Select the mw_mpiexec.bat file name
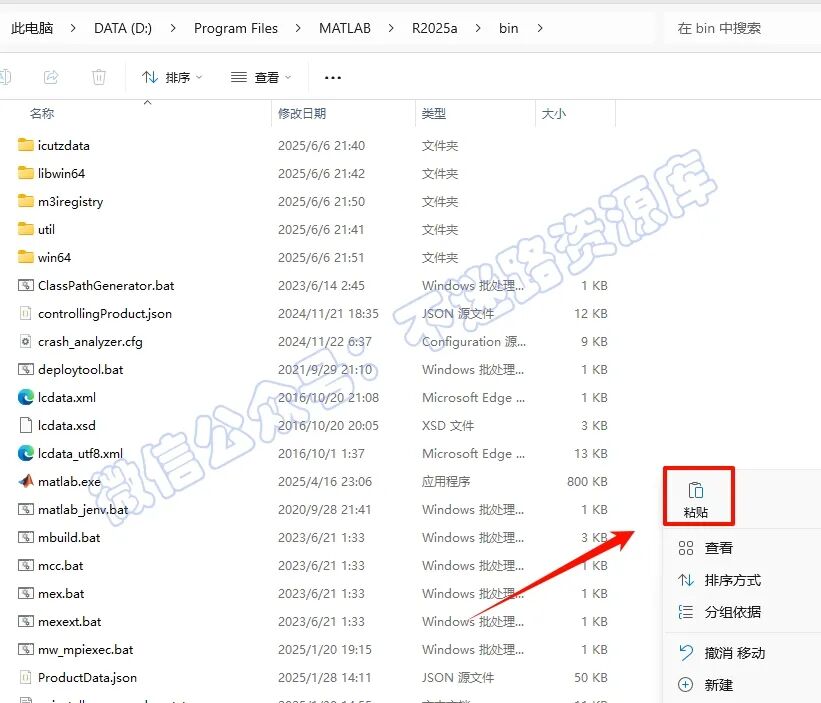Viewport: 821px width, 703px height. 85,650
